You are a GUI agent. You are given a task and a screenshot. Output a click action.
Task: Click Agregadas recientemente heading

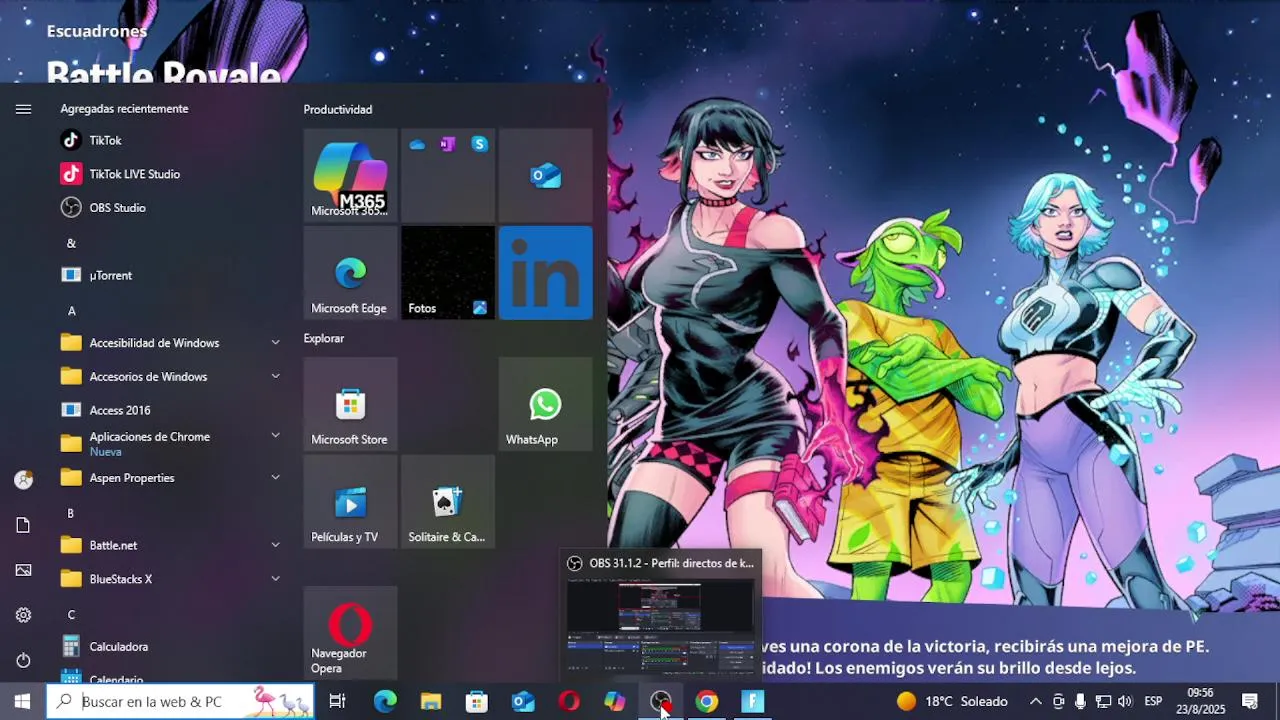coord(124,108)
